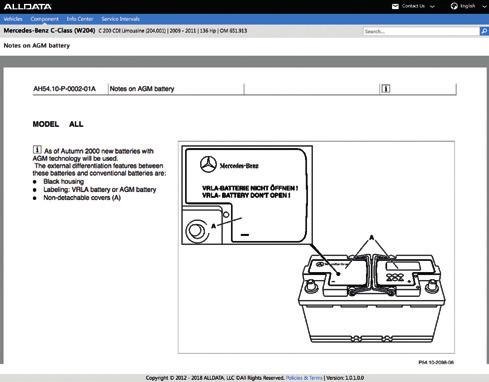
Task: Open the Info Center menu
Action: coord(80,19)
